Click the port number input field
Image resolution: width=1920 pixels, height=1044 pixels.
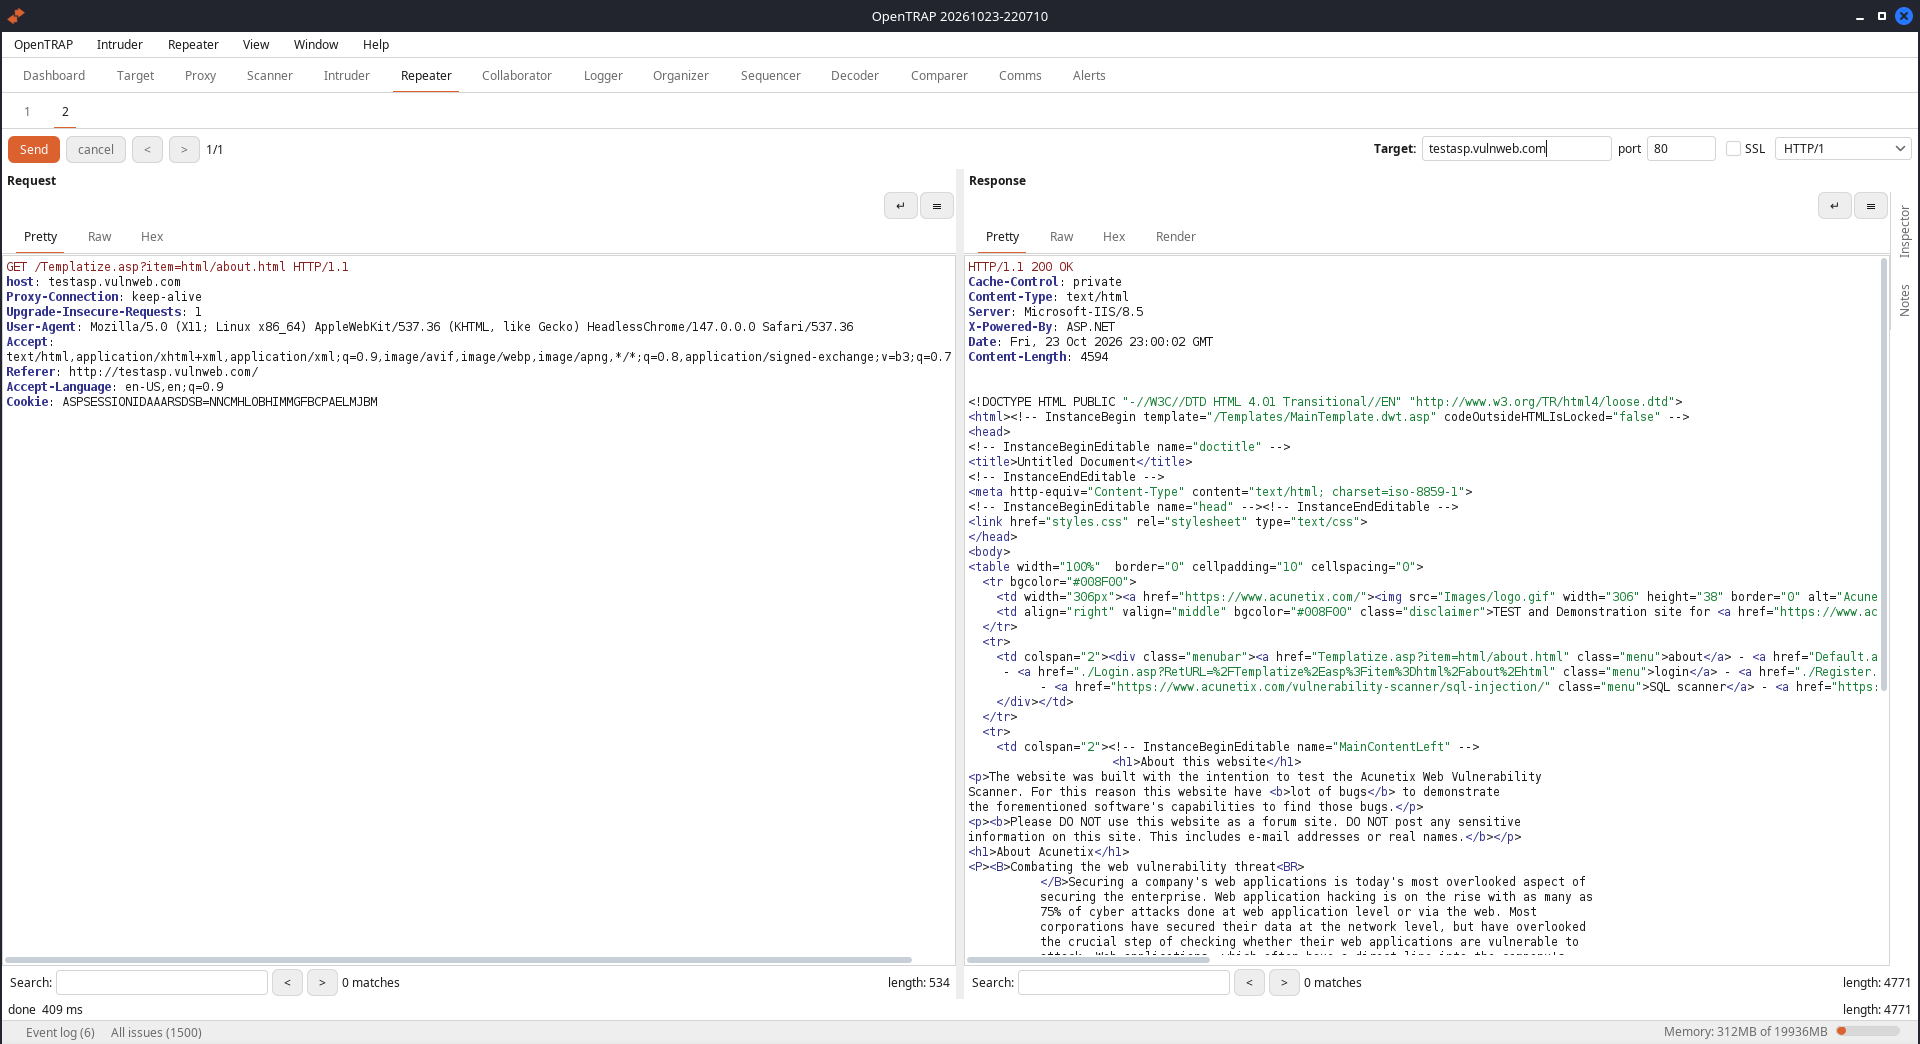[1681, 149]
